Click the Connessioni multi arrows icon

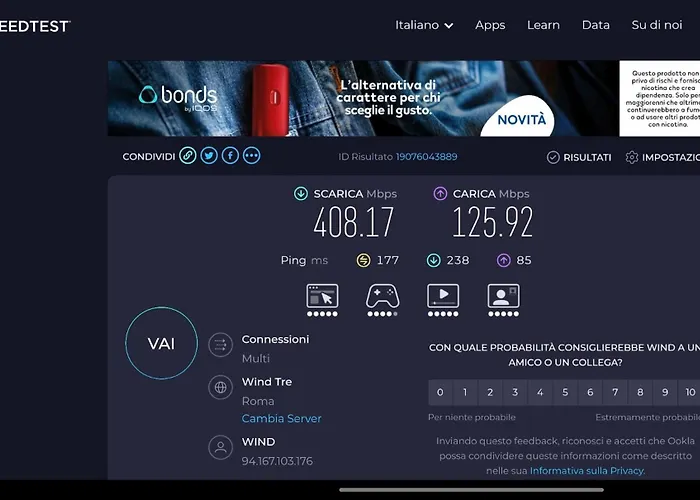(221, 345)
